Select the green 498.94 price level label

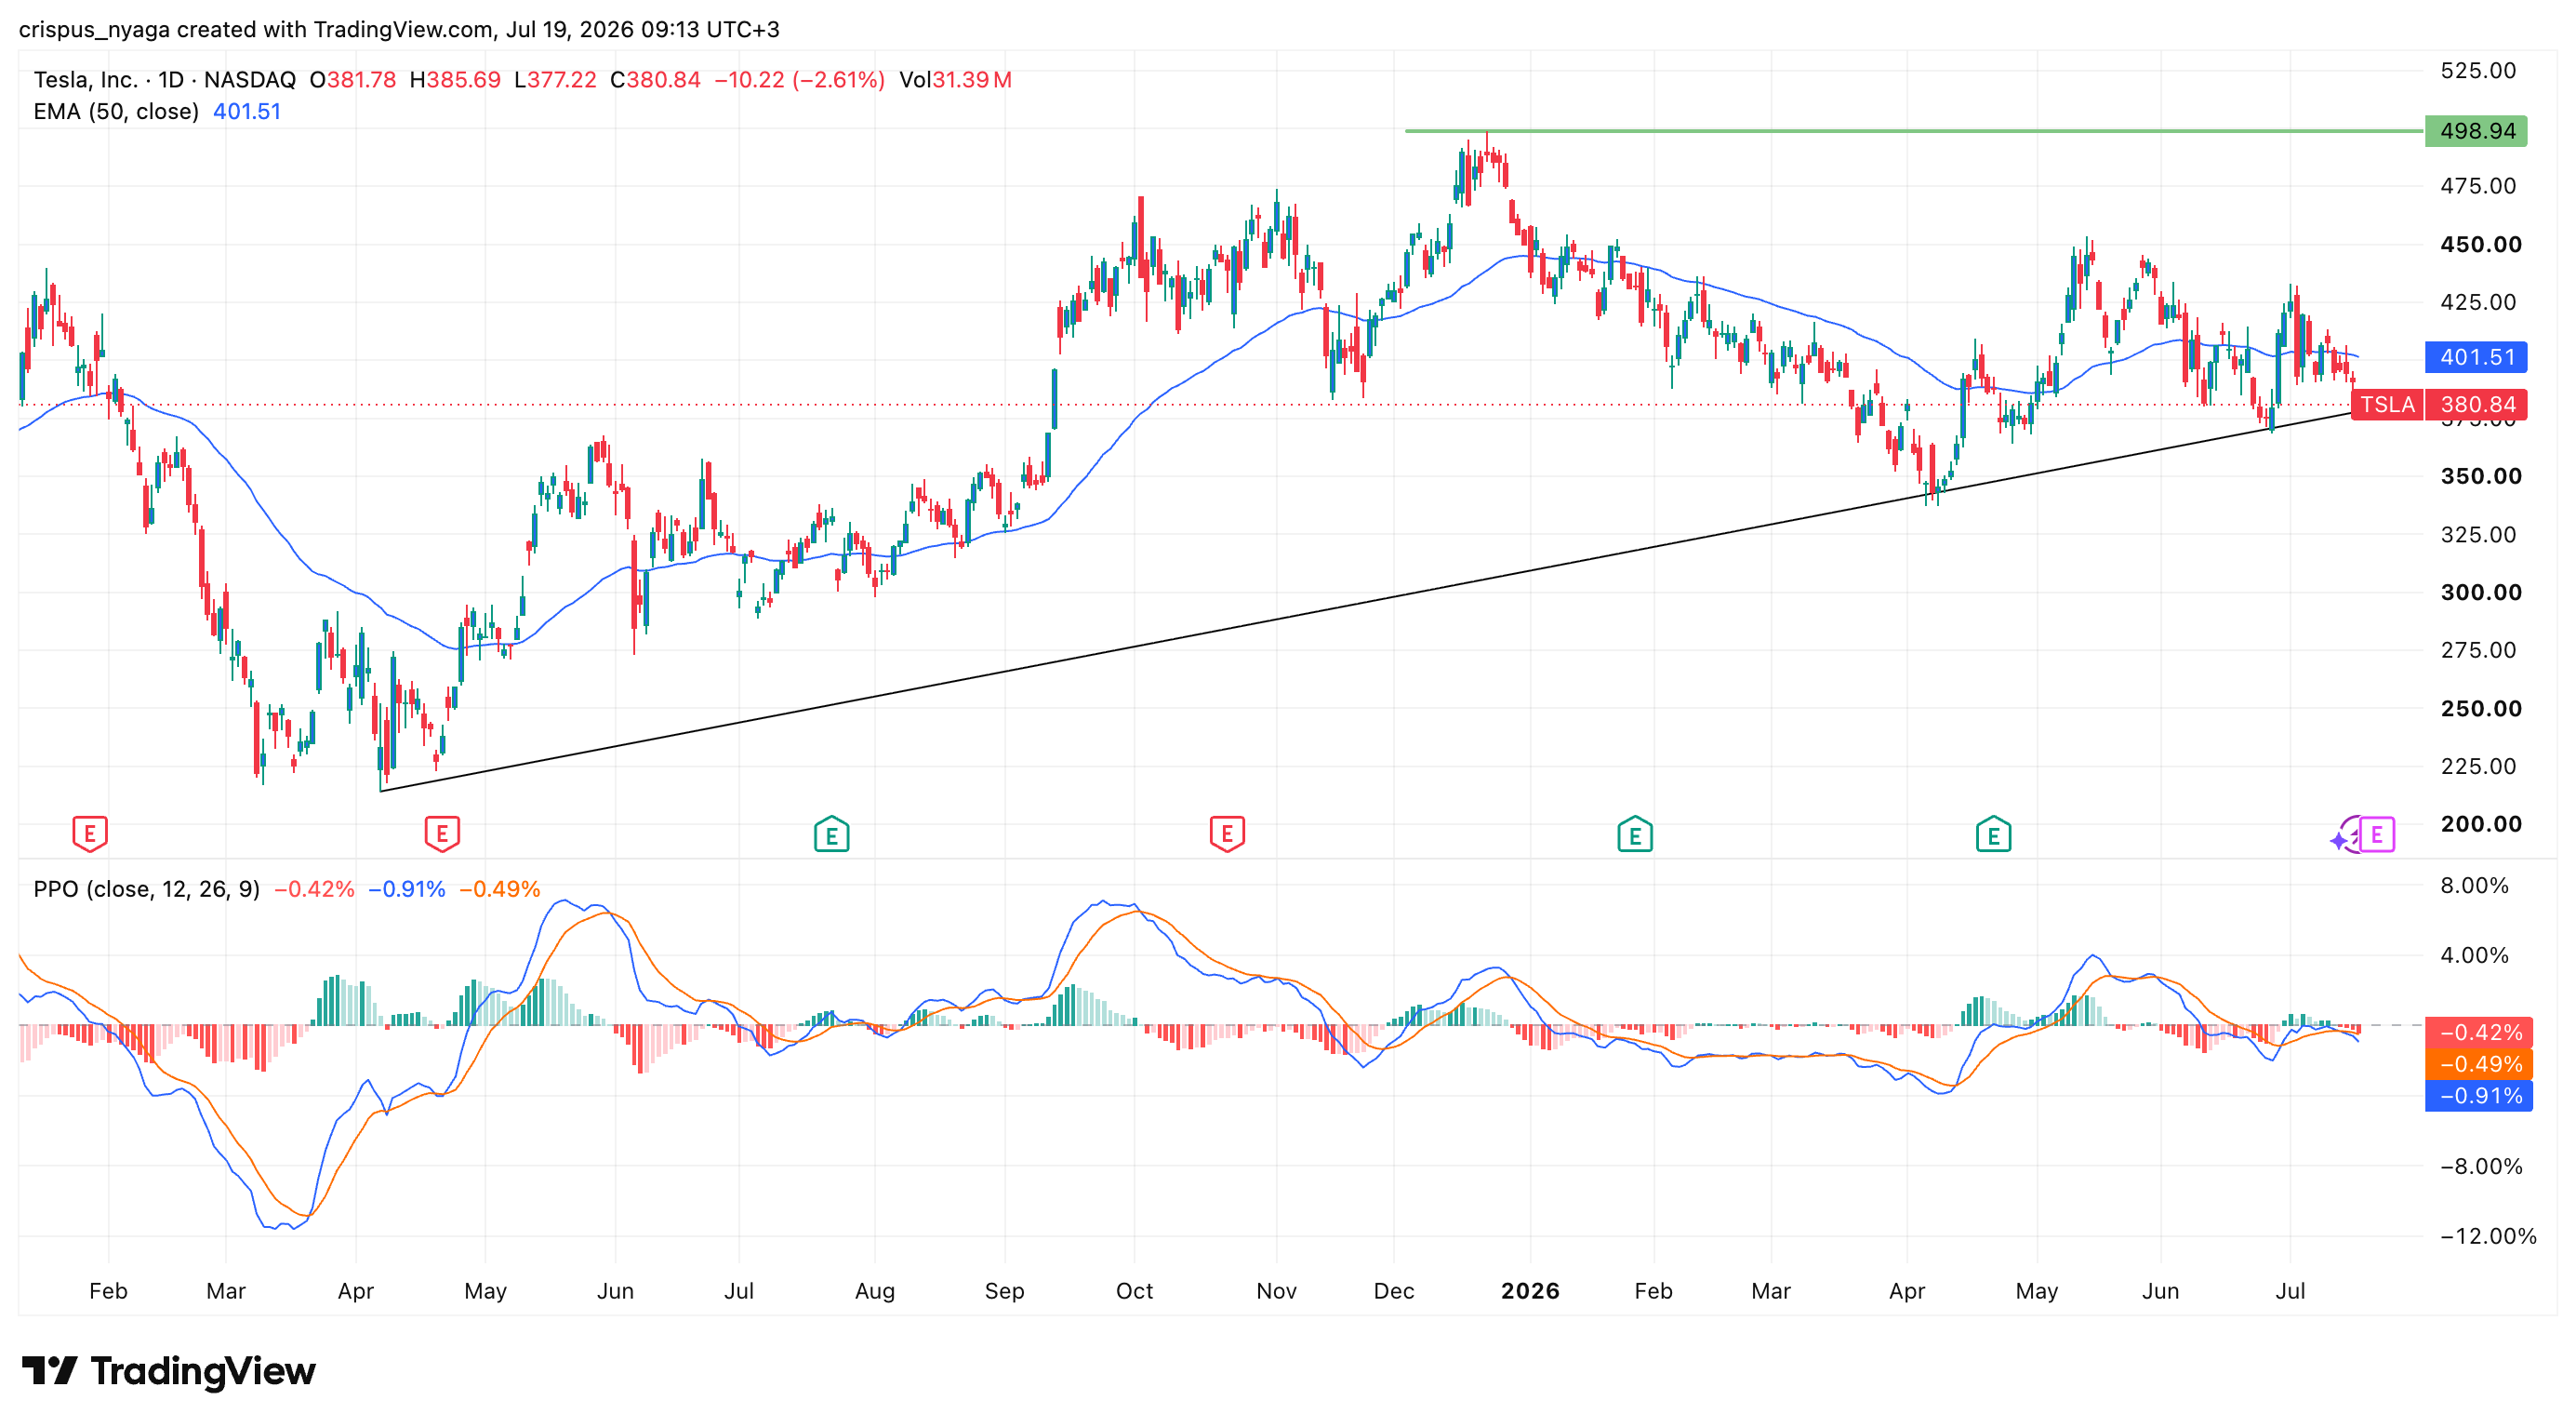coord(2476,131)
